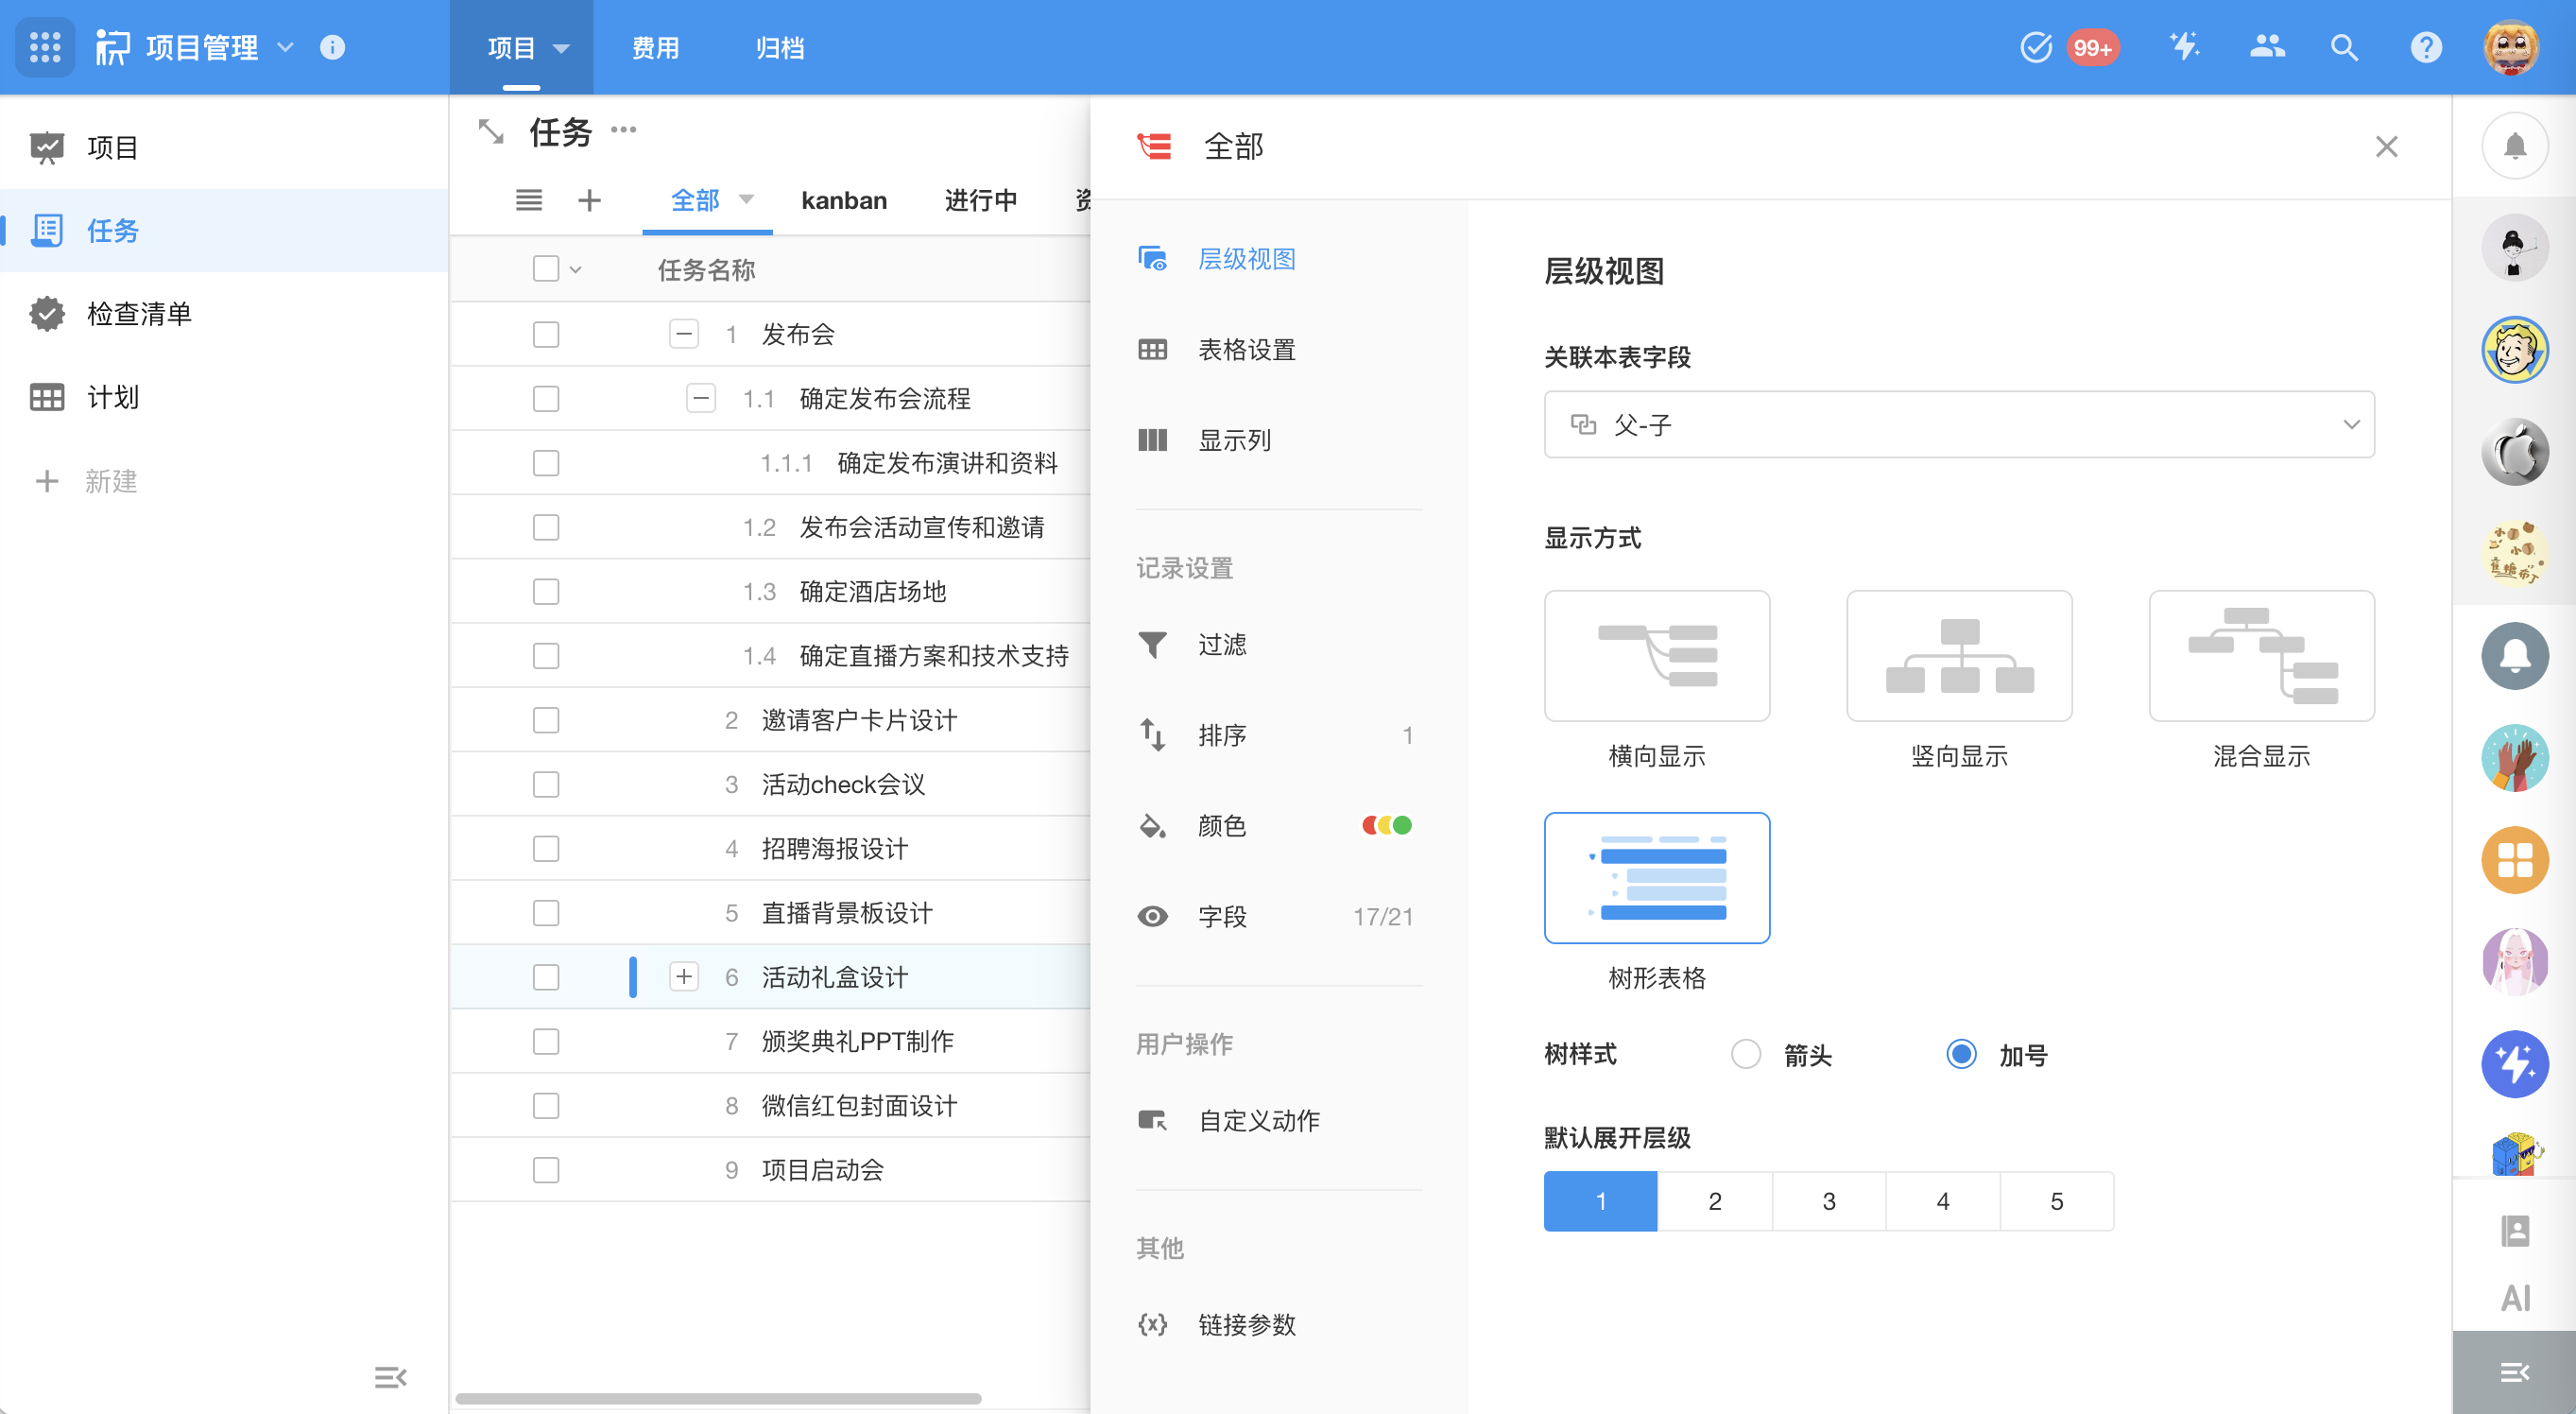Select 树形表格 layout thumbnail
Image resolution: width=2576 pixels, height=1414 pixels.
tap(1656, 877)
